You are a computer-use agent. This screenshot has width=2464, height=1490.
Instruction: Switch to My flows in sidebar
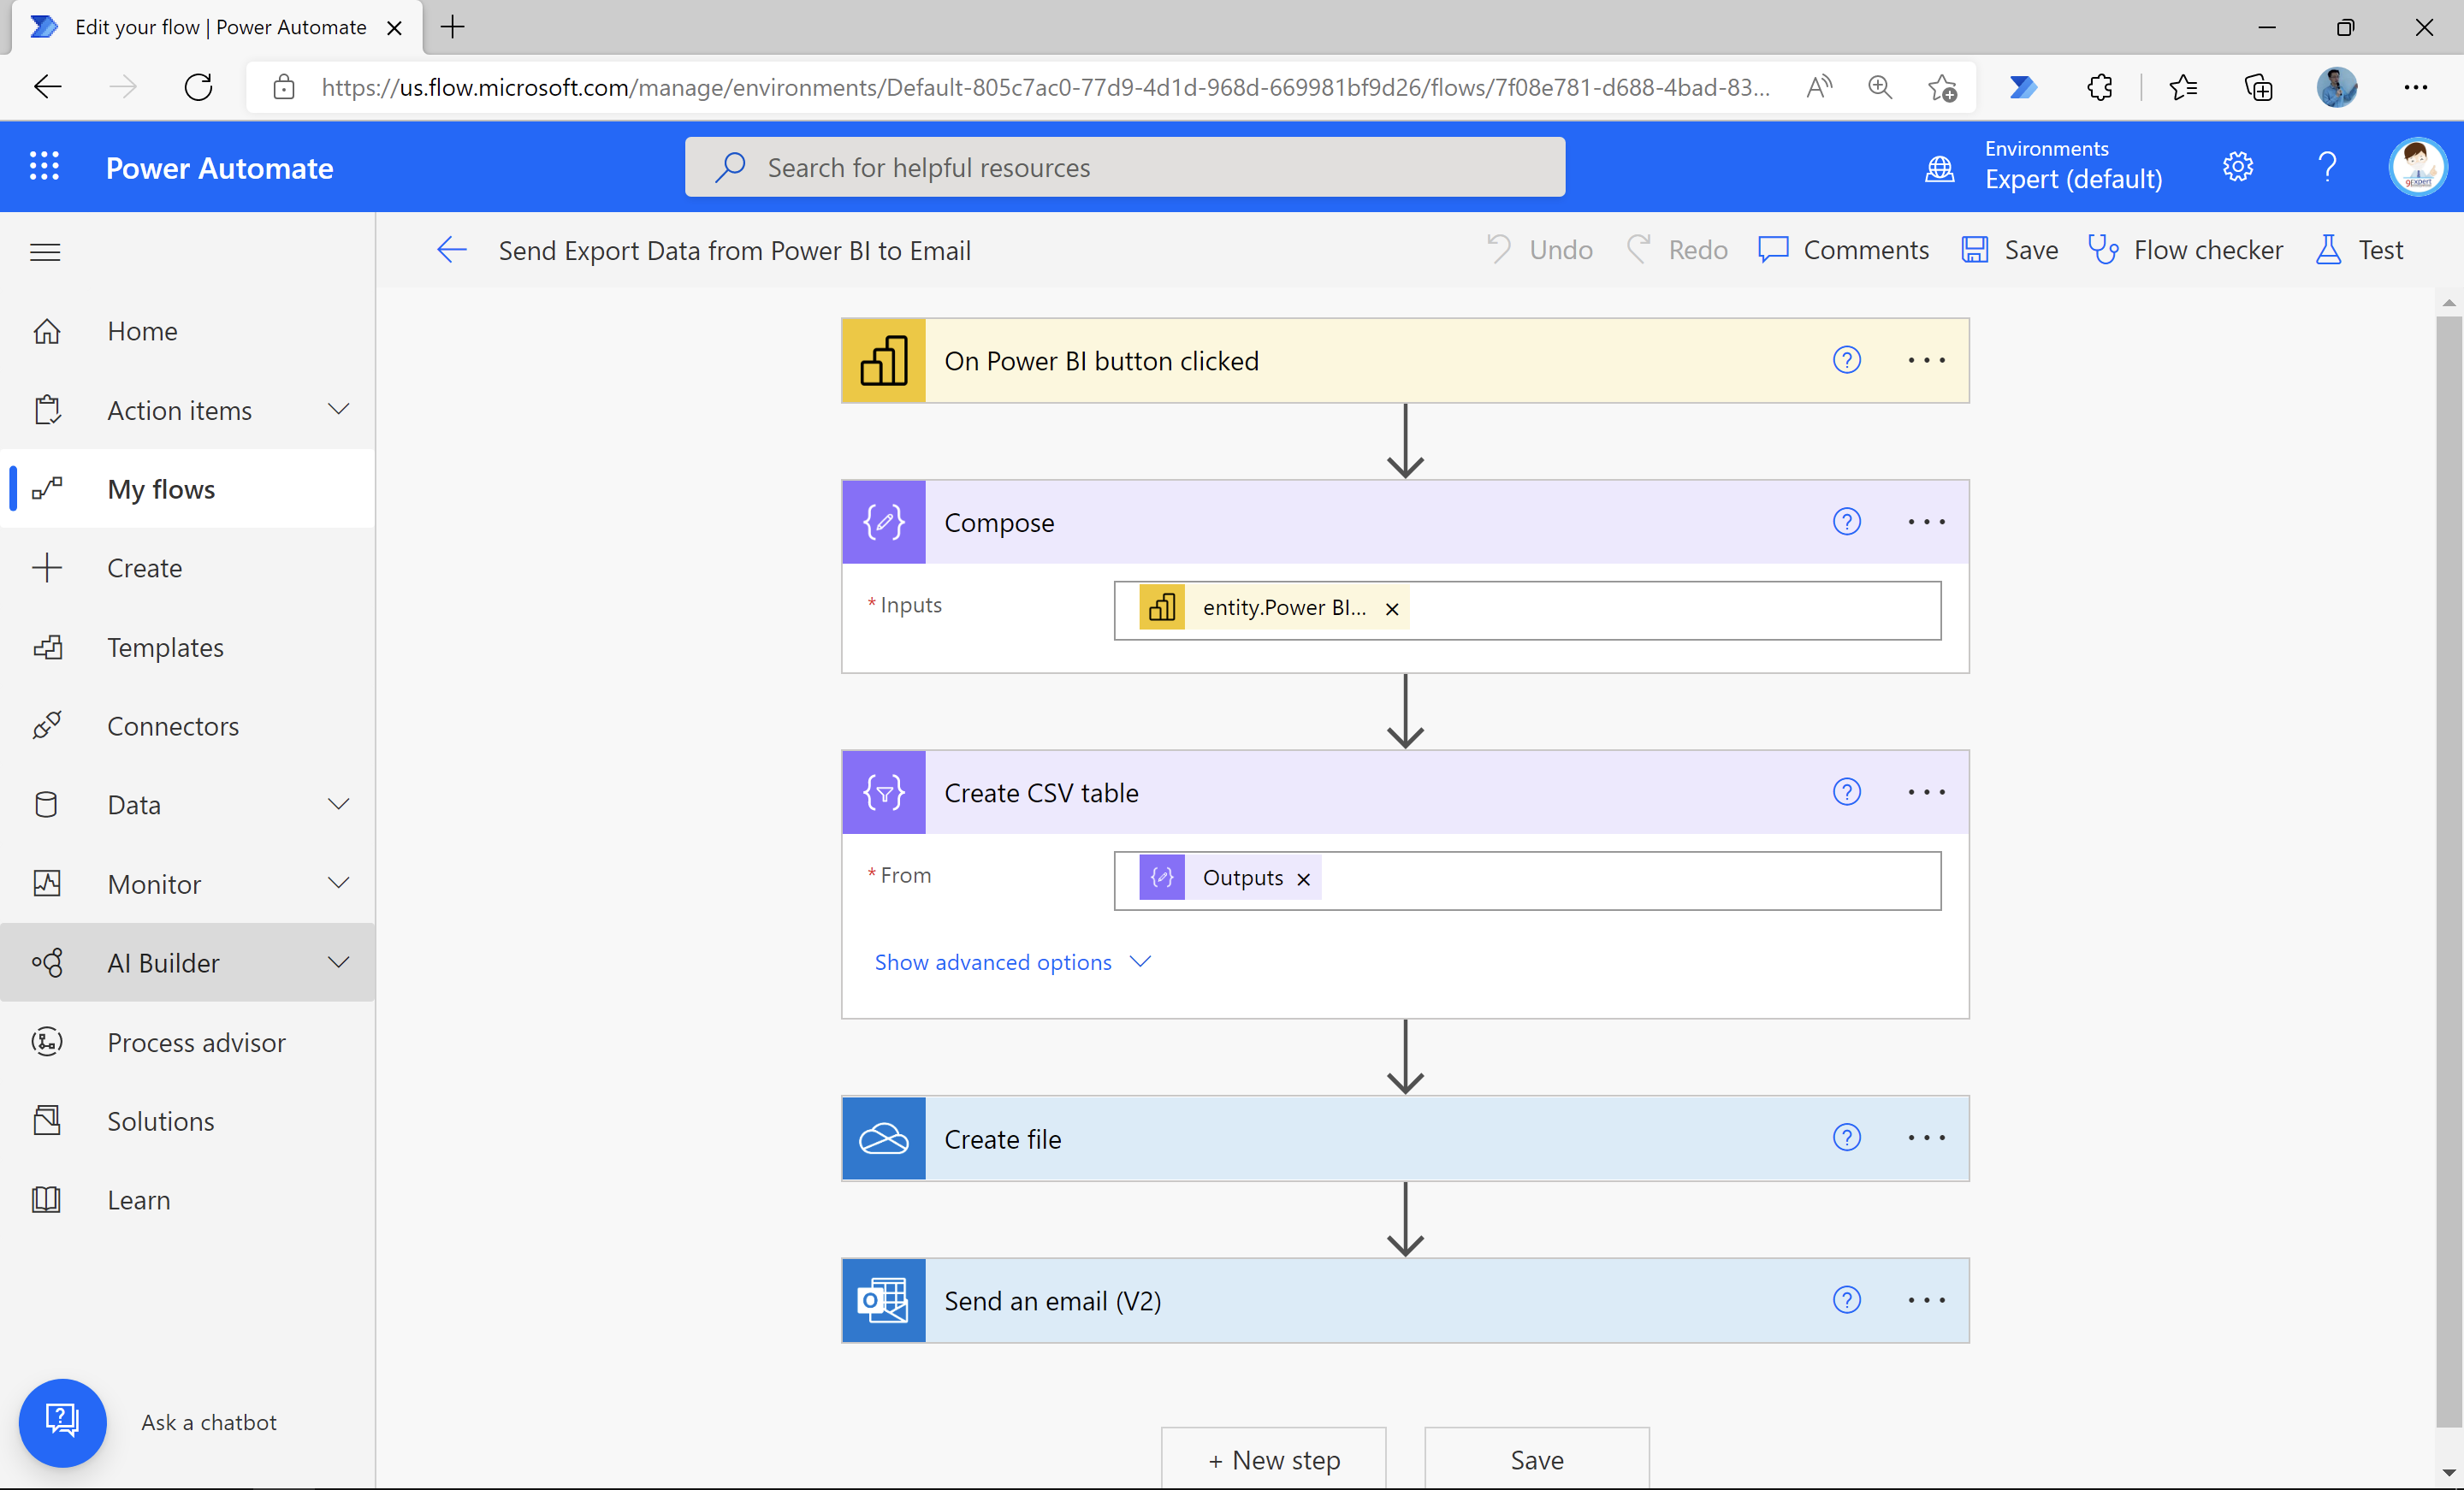point(161,489)
